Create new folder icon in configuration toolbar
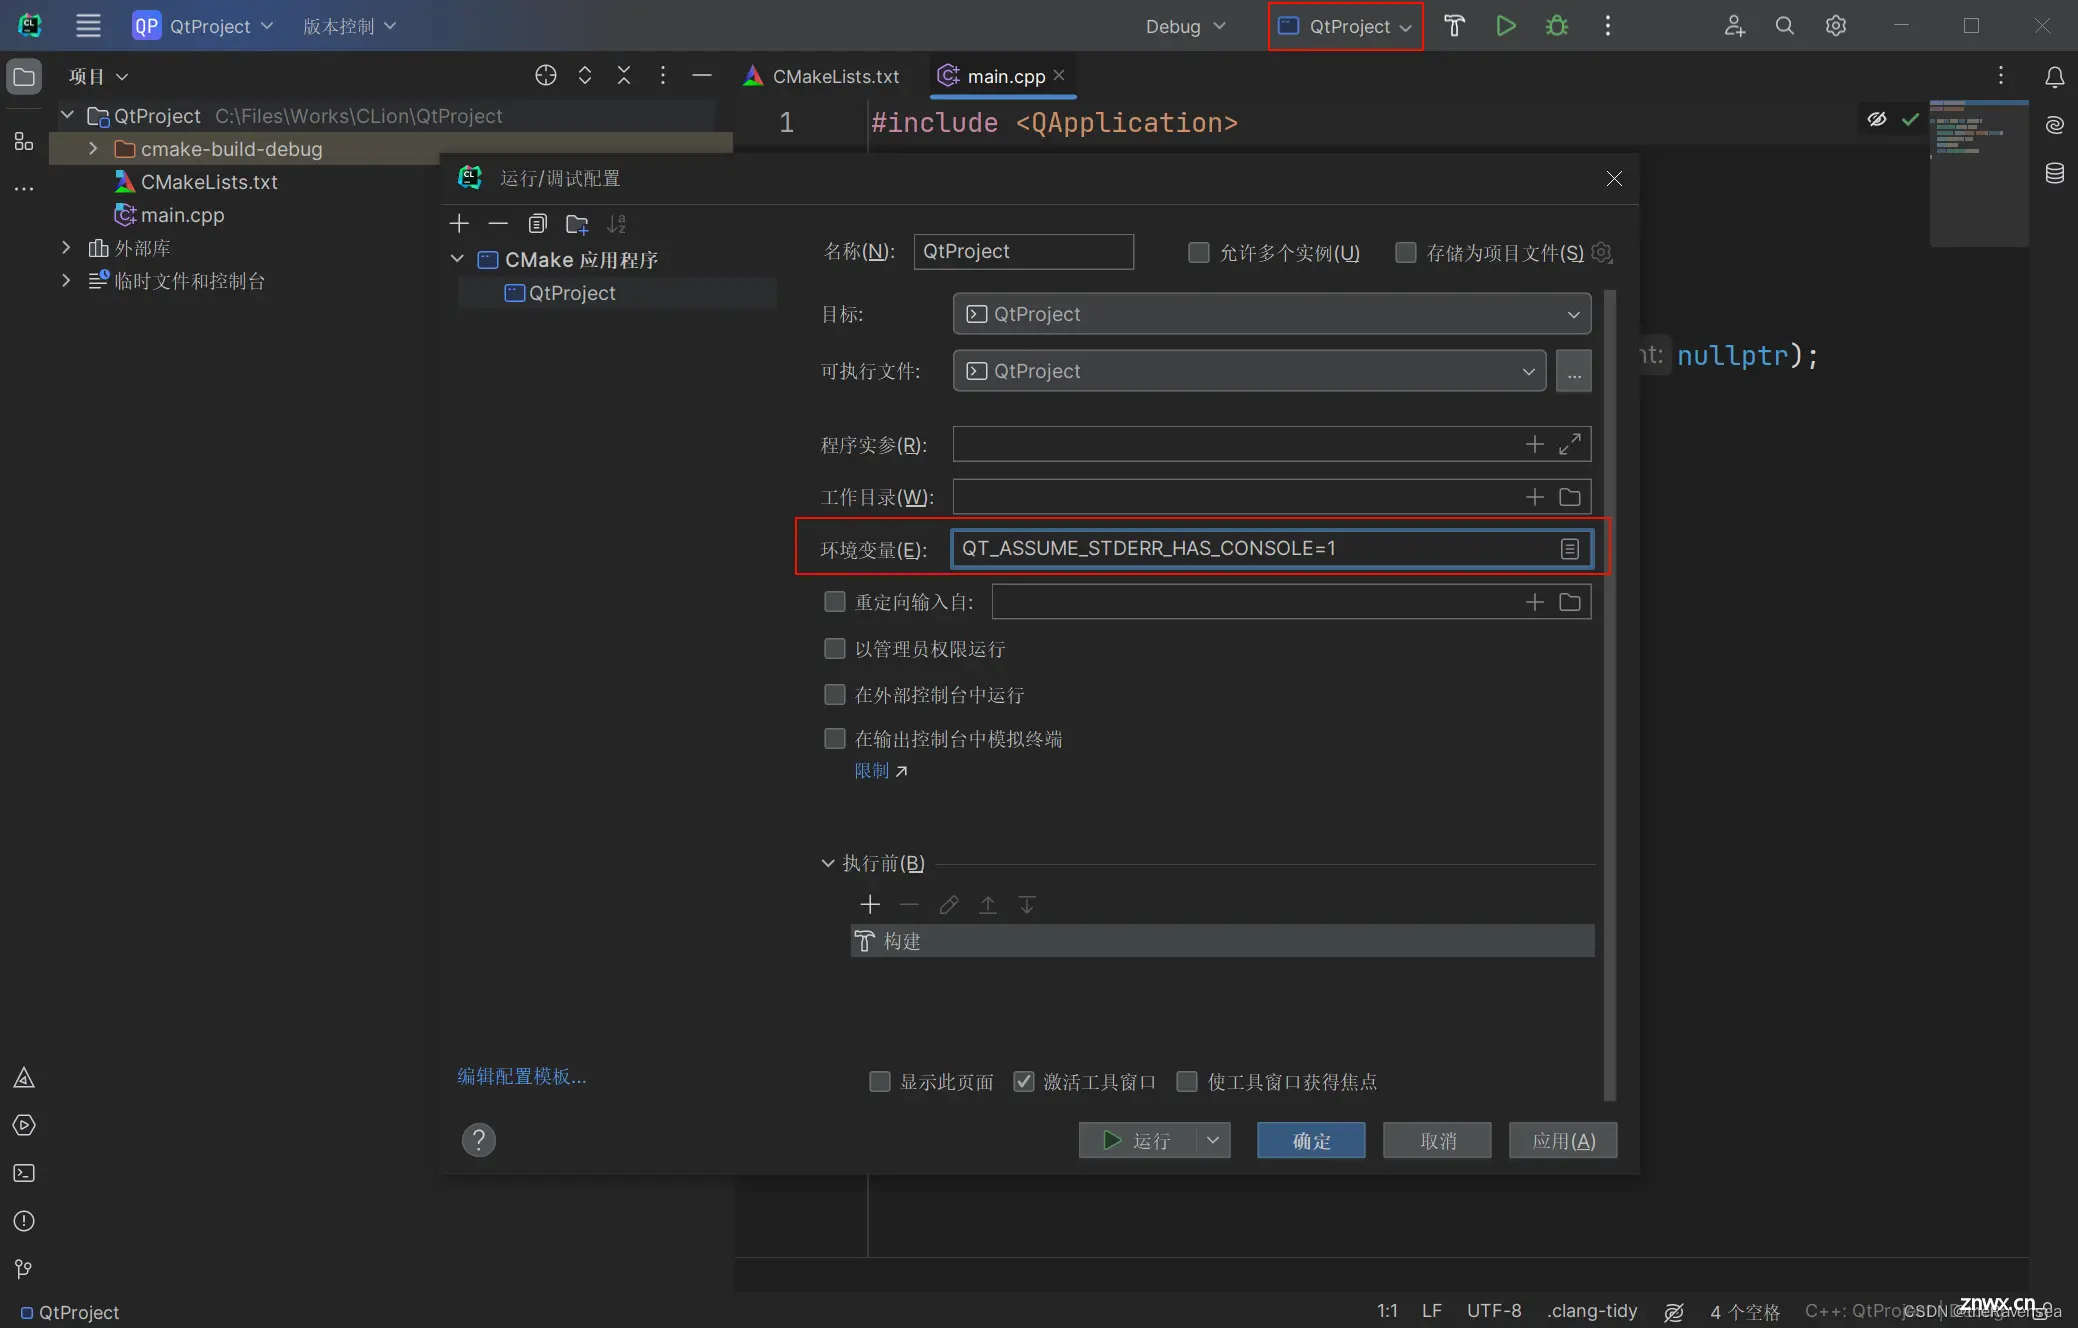The width and height of the screenshot is (2078, 1328). (x=577, y=223)
